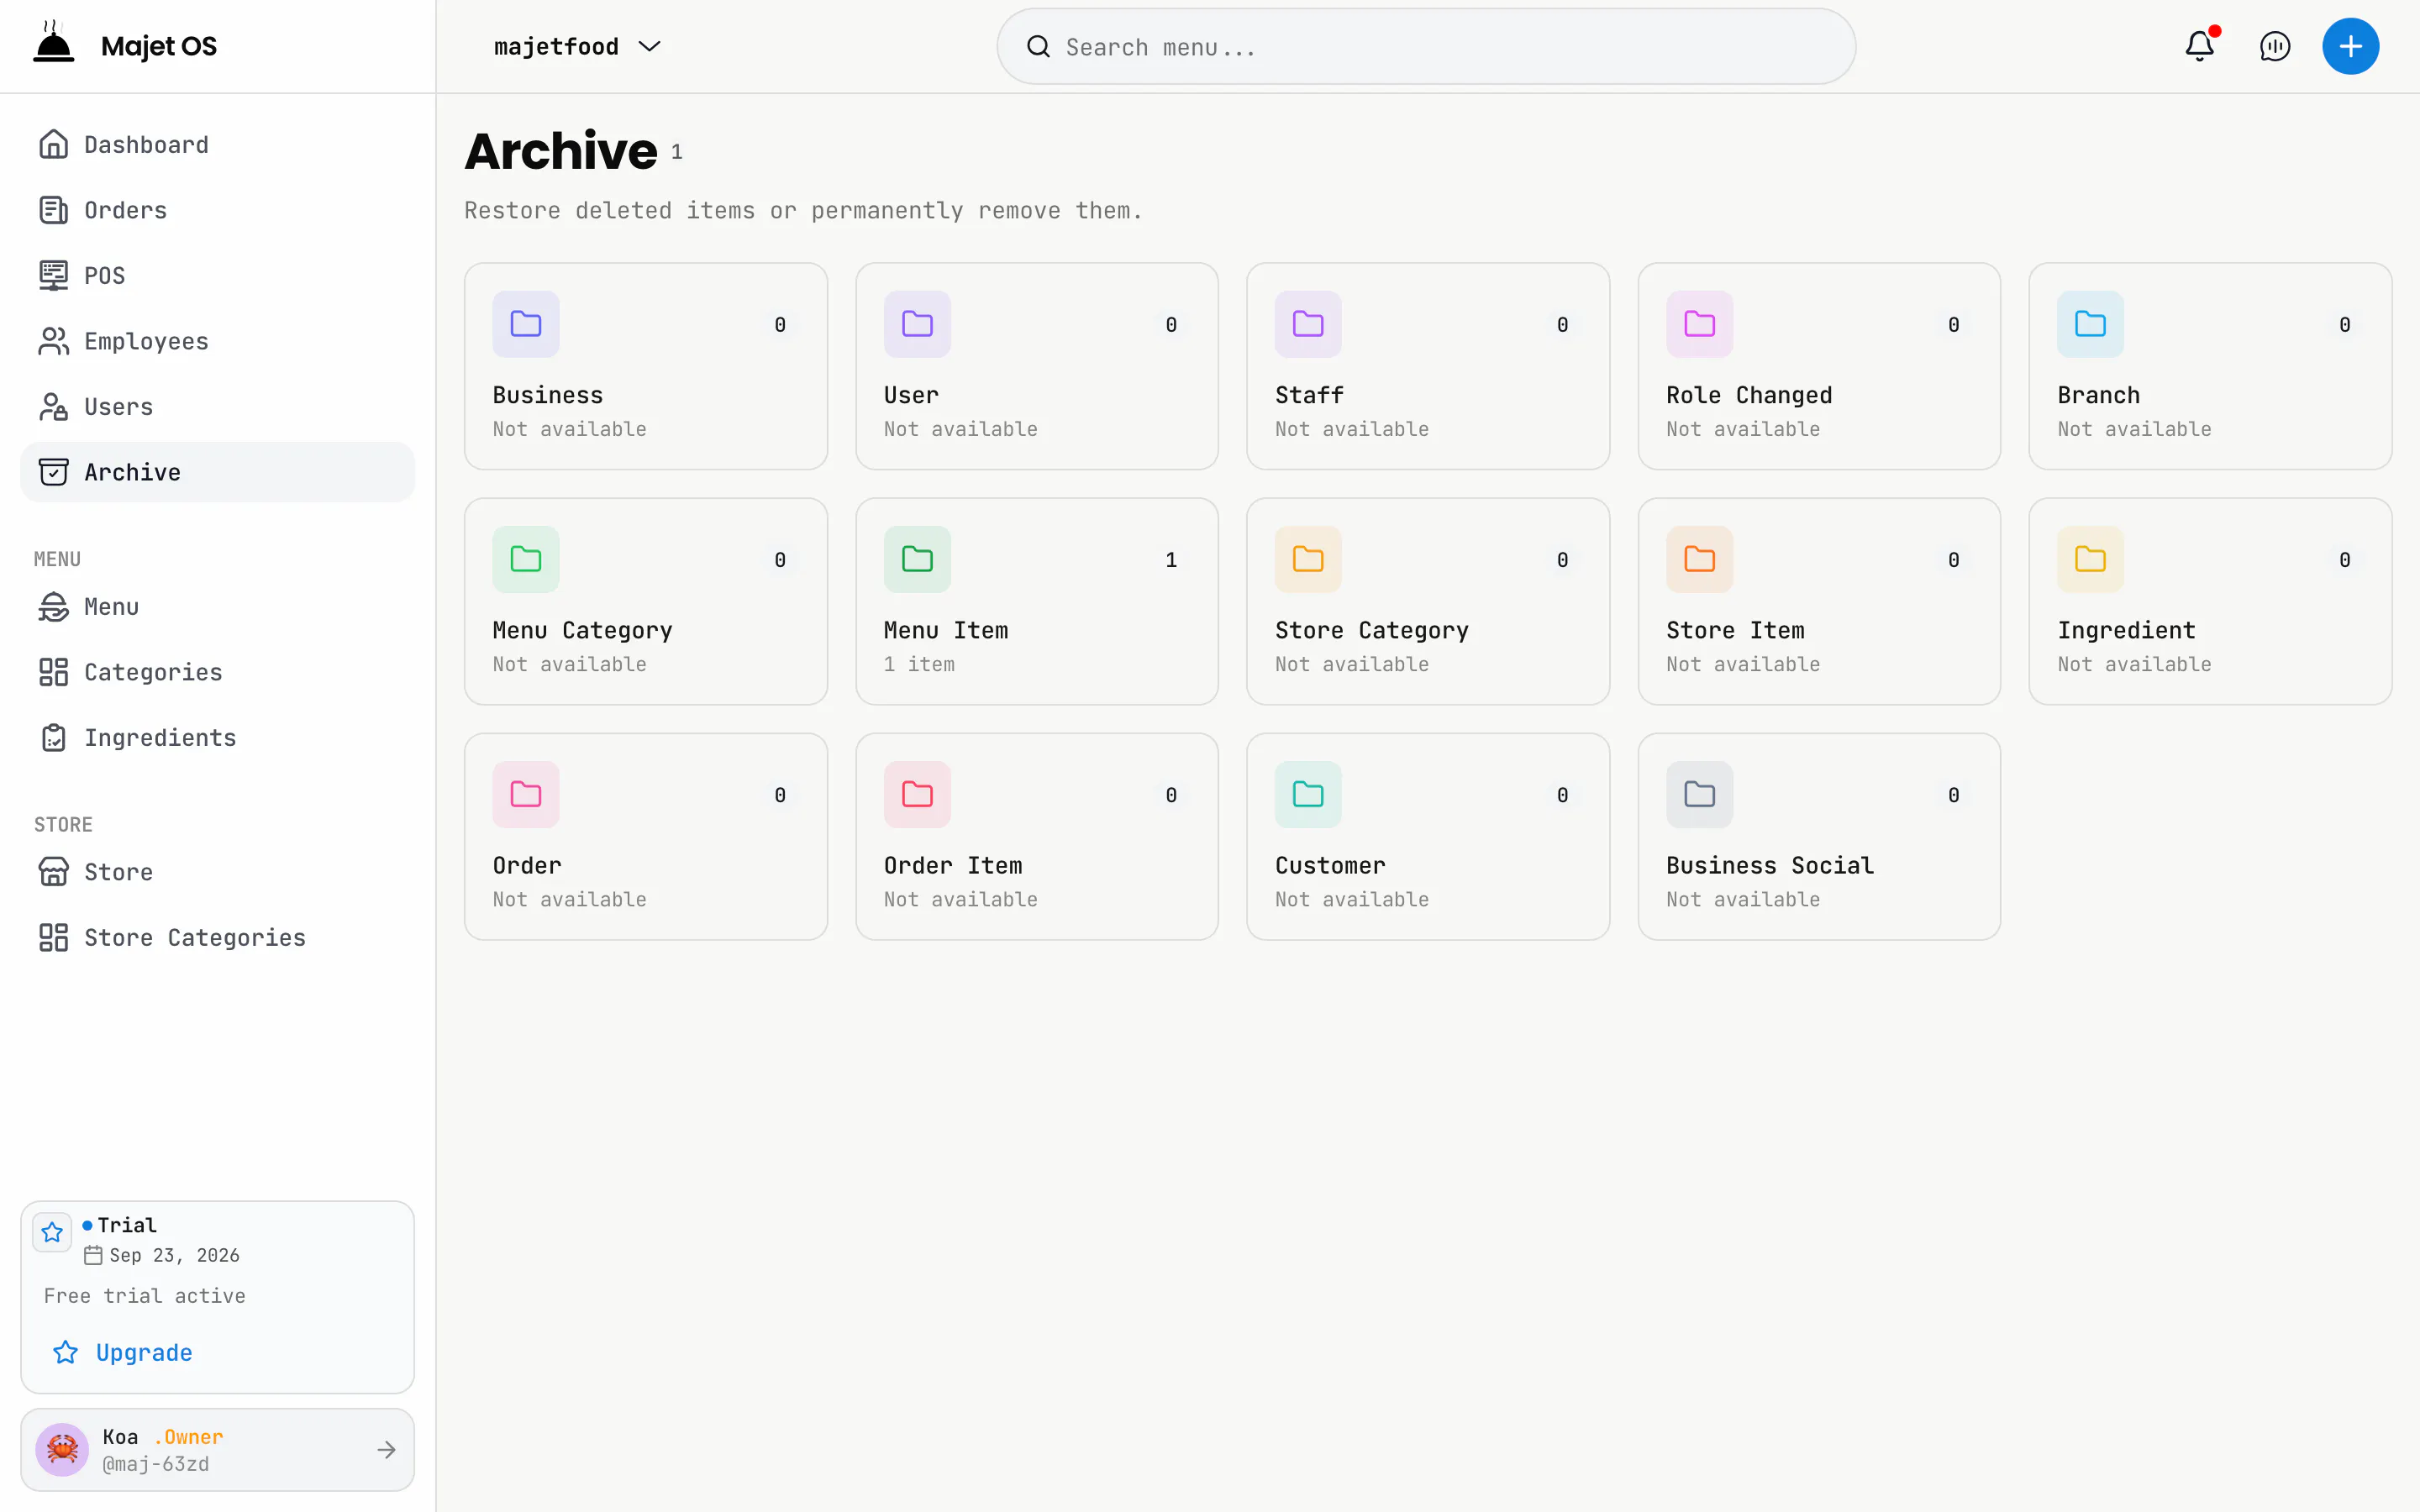The image size is (2420, 1512).
Task: Click the Trial star badge icon
Action: pyautogui.click(x=52, y=1232)
